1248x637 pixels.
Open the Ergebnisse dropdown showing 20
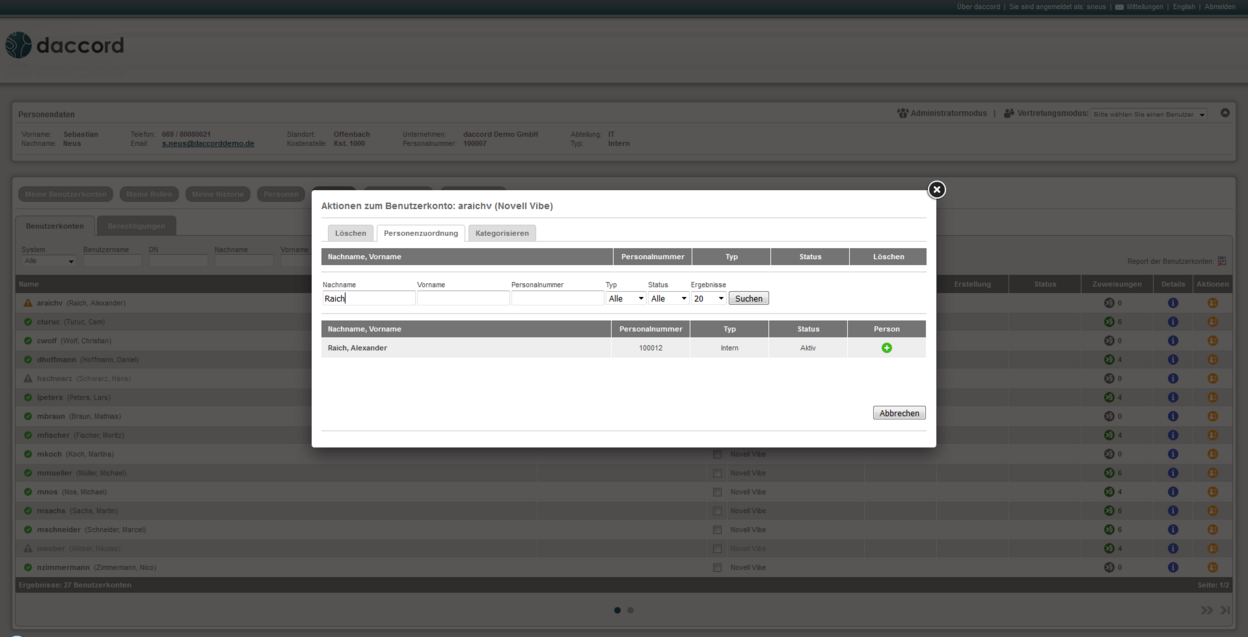pyautogui.click(x=708, y=298)
